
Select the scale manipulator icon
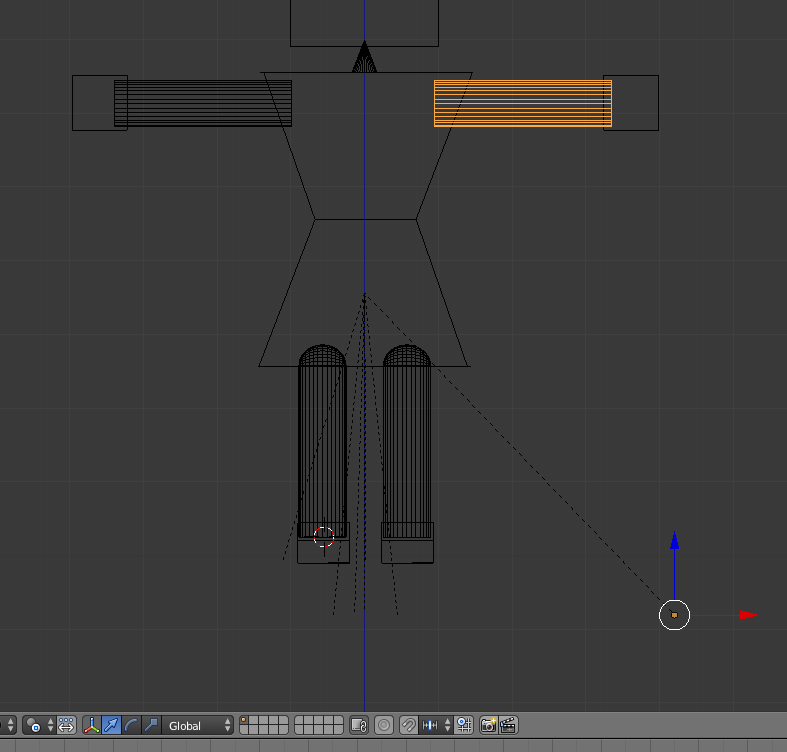point(151,725)
